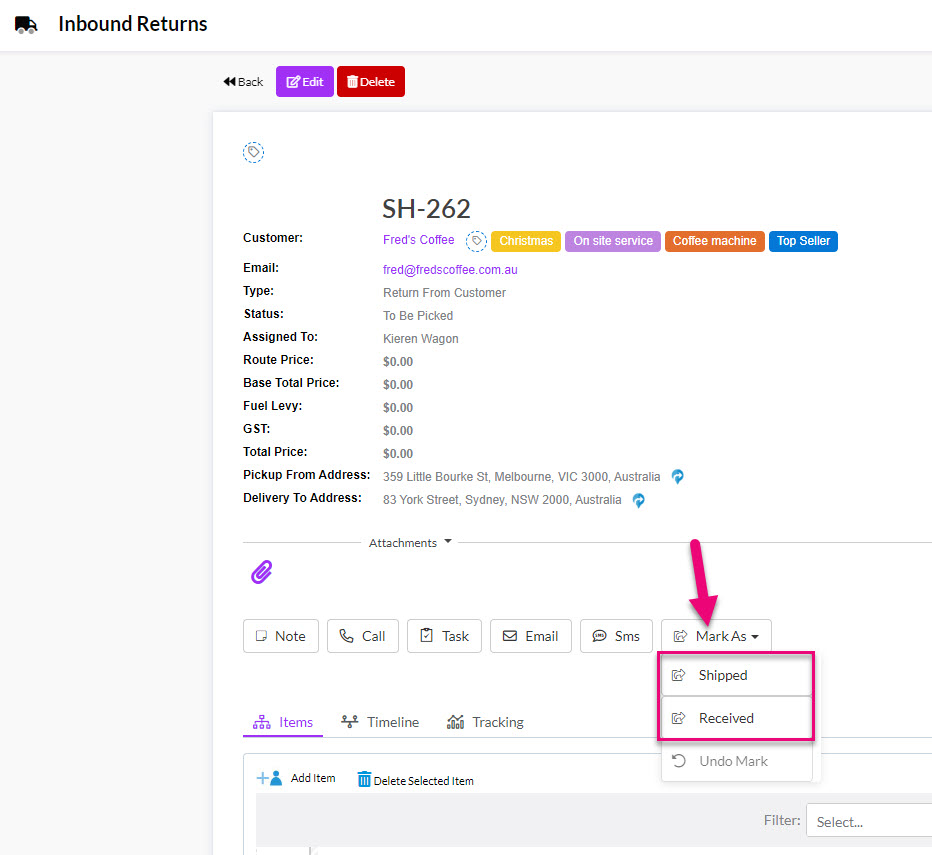Click the pickup address 359 Little Bourke St
The image size is (932, 855).
(521, 477)
